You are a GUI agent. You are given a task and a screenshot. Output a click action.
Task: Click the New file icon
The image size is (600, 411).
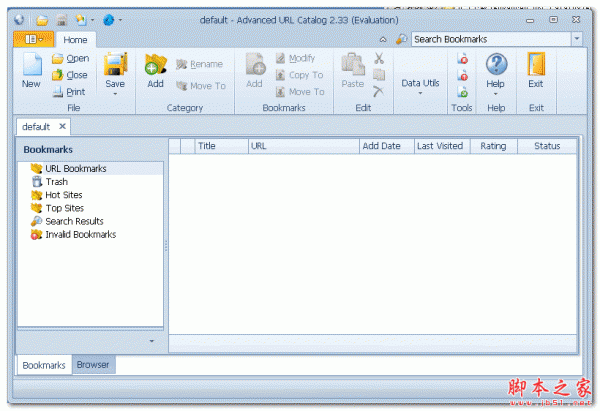point(32,65)
